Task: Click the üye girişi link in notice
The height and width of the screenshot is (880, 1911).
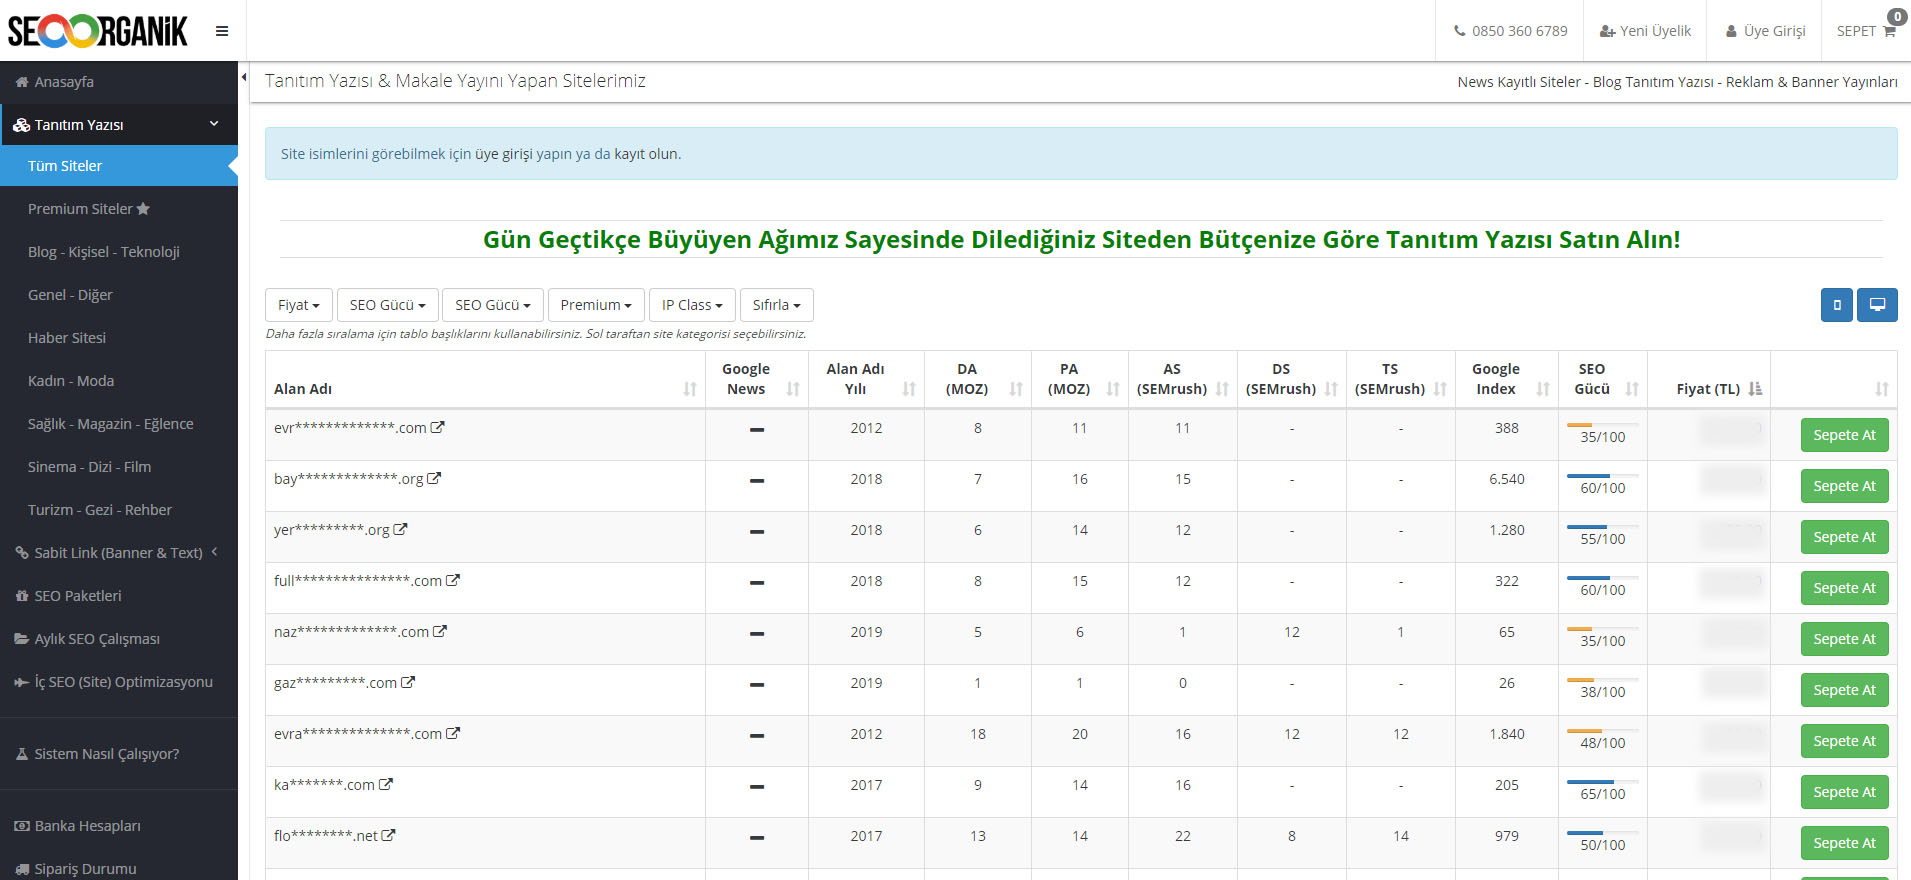Action: [503, 154]
